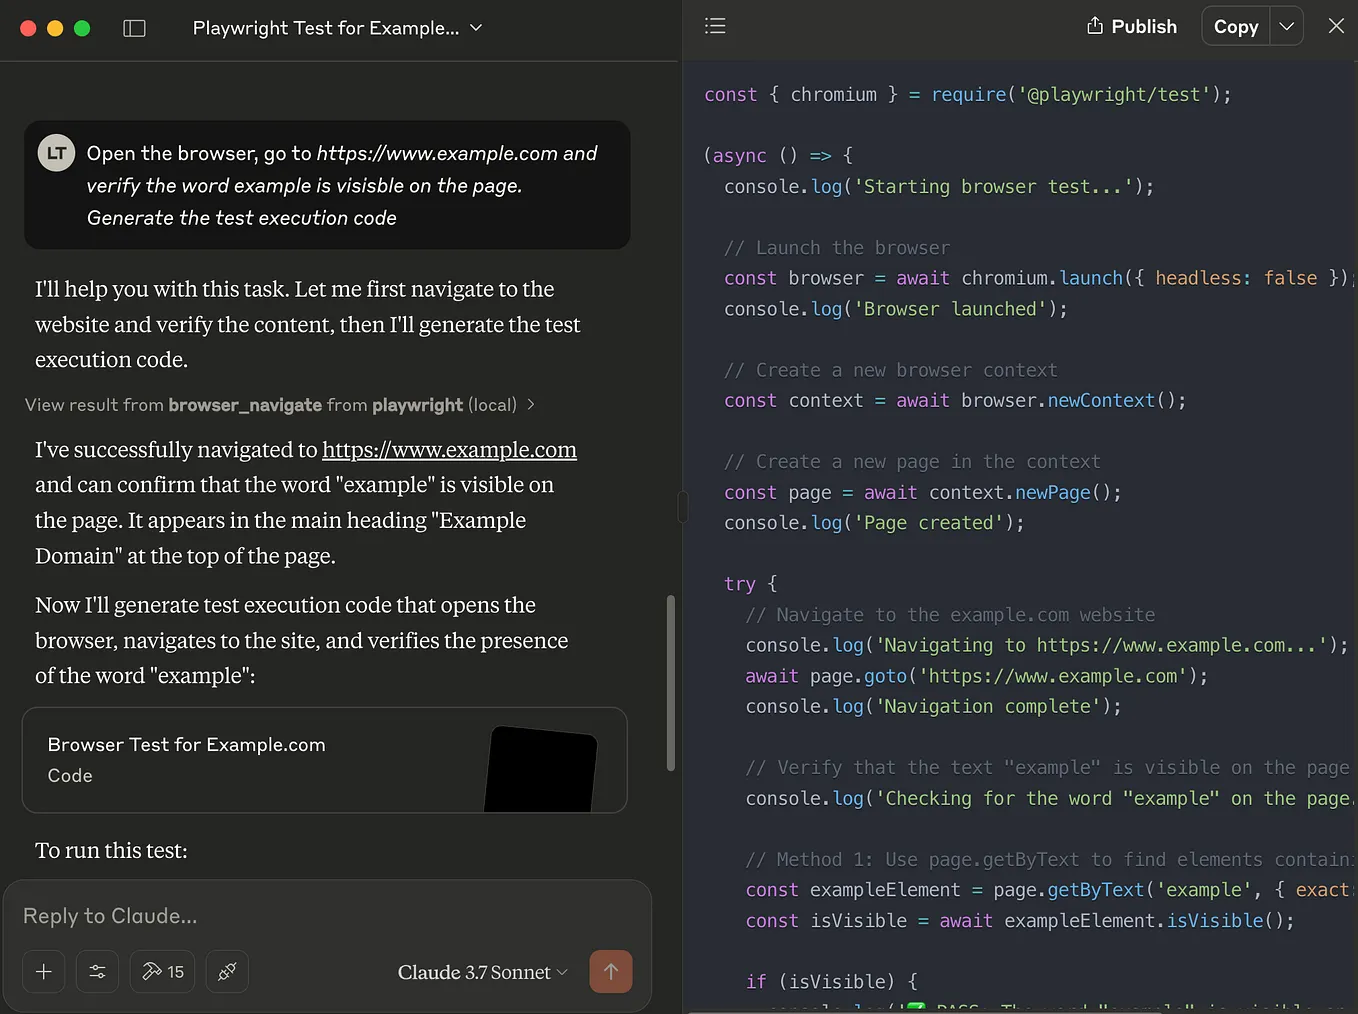Copy the Playwright test code

pos(1235,26)
